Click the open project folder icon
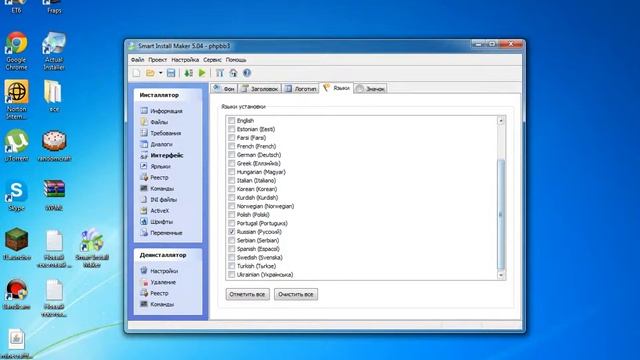 150,73
